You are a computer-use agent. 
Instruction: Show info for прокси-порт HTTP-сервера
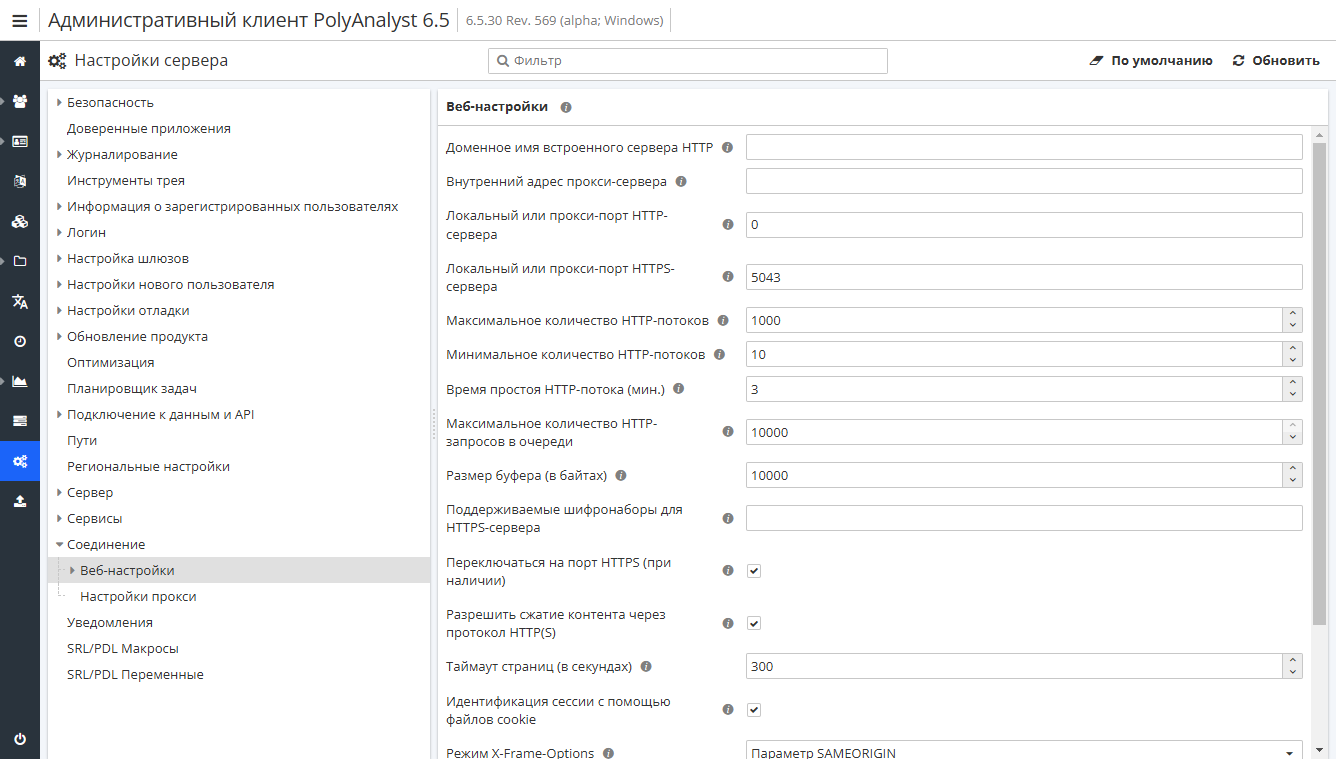(x=728, y=225)
